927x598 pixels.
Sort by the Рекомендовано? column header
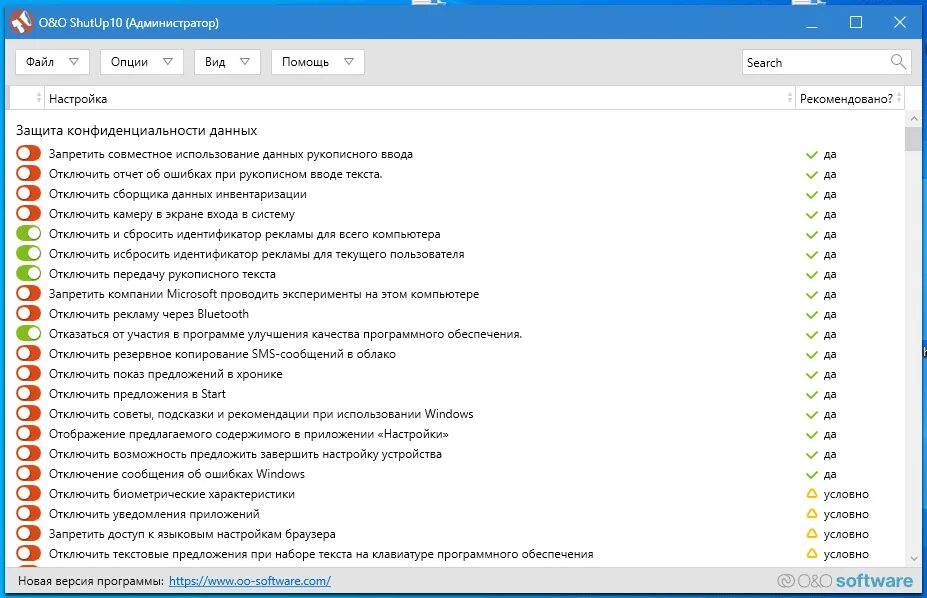coord(850,99)
